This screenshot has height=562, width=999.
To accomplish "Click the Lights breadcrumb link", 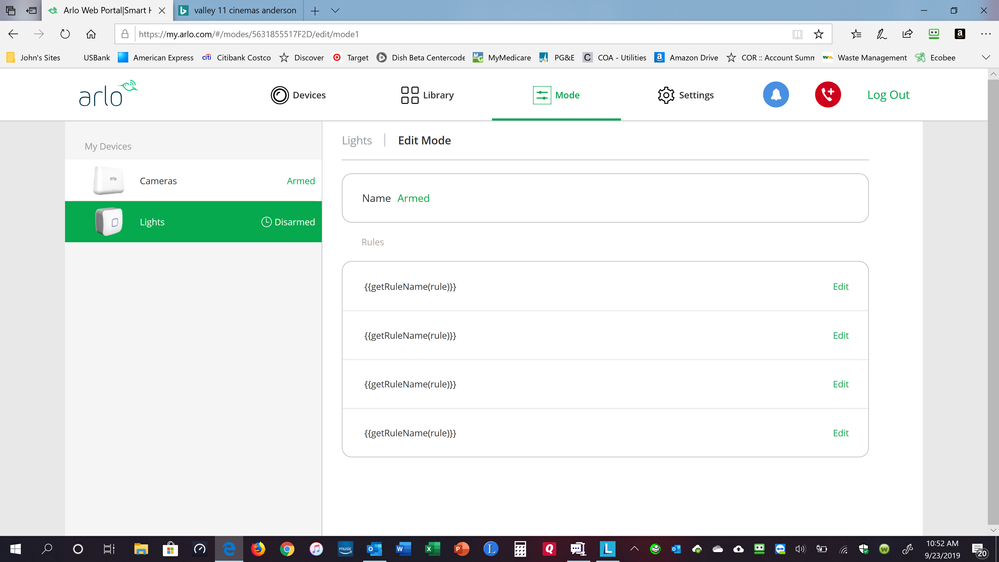I will pos(357,140).
